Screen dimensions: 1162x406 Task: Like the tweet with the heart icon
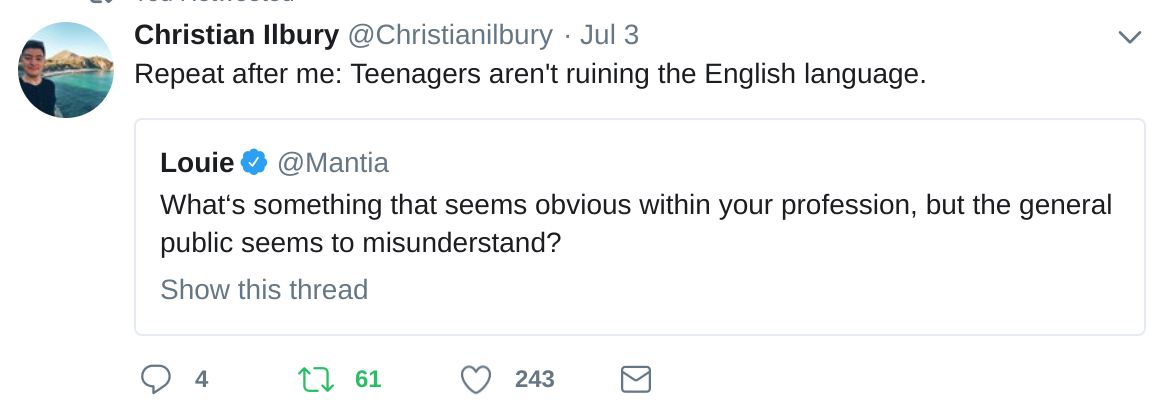pyautogui.click(x=475, y=379)
